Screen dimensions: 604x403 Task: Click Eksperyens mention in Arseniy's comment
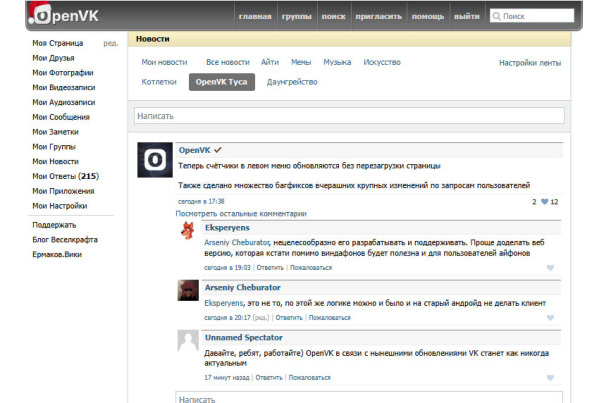point(224,303)
